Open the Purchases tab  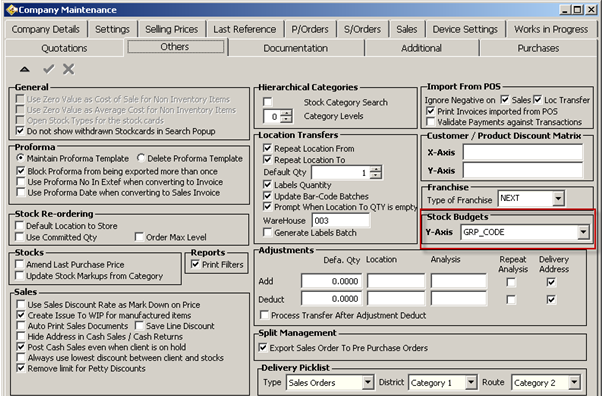point(538,48)
